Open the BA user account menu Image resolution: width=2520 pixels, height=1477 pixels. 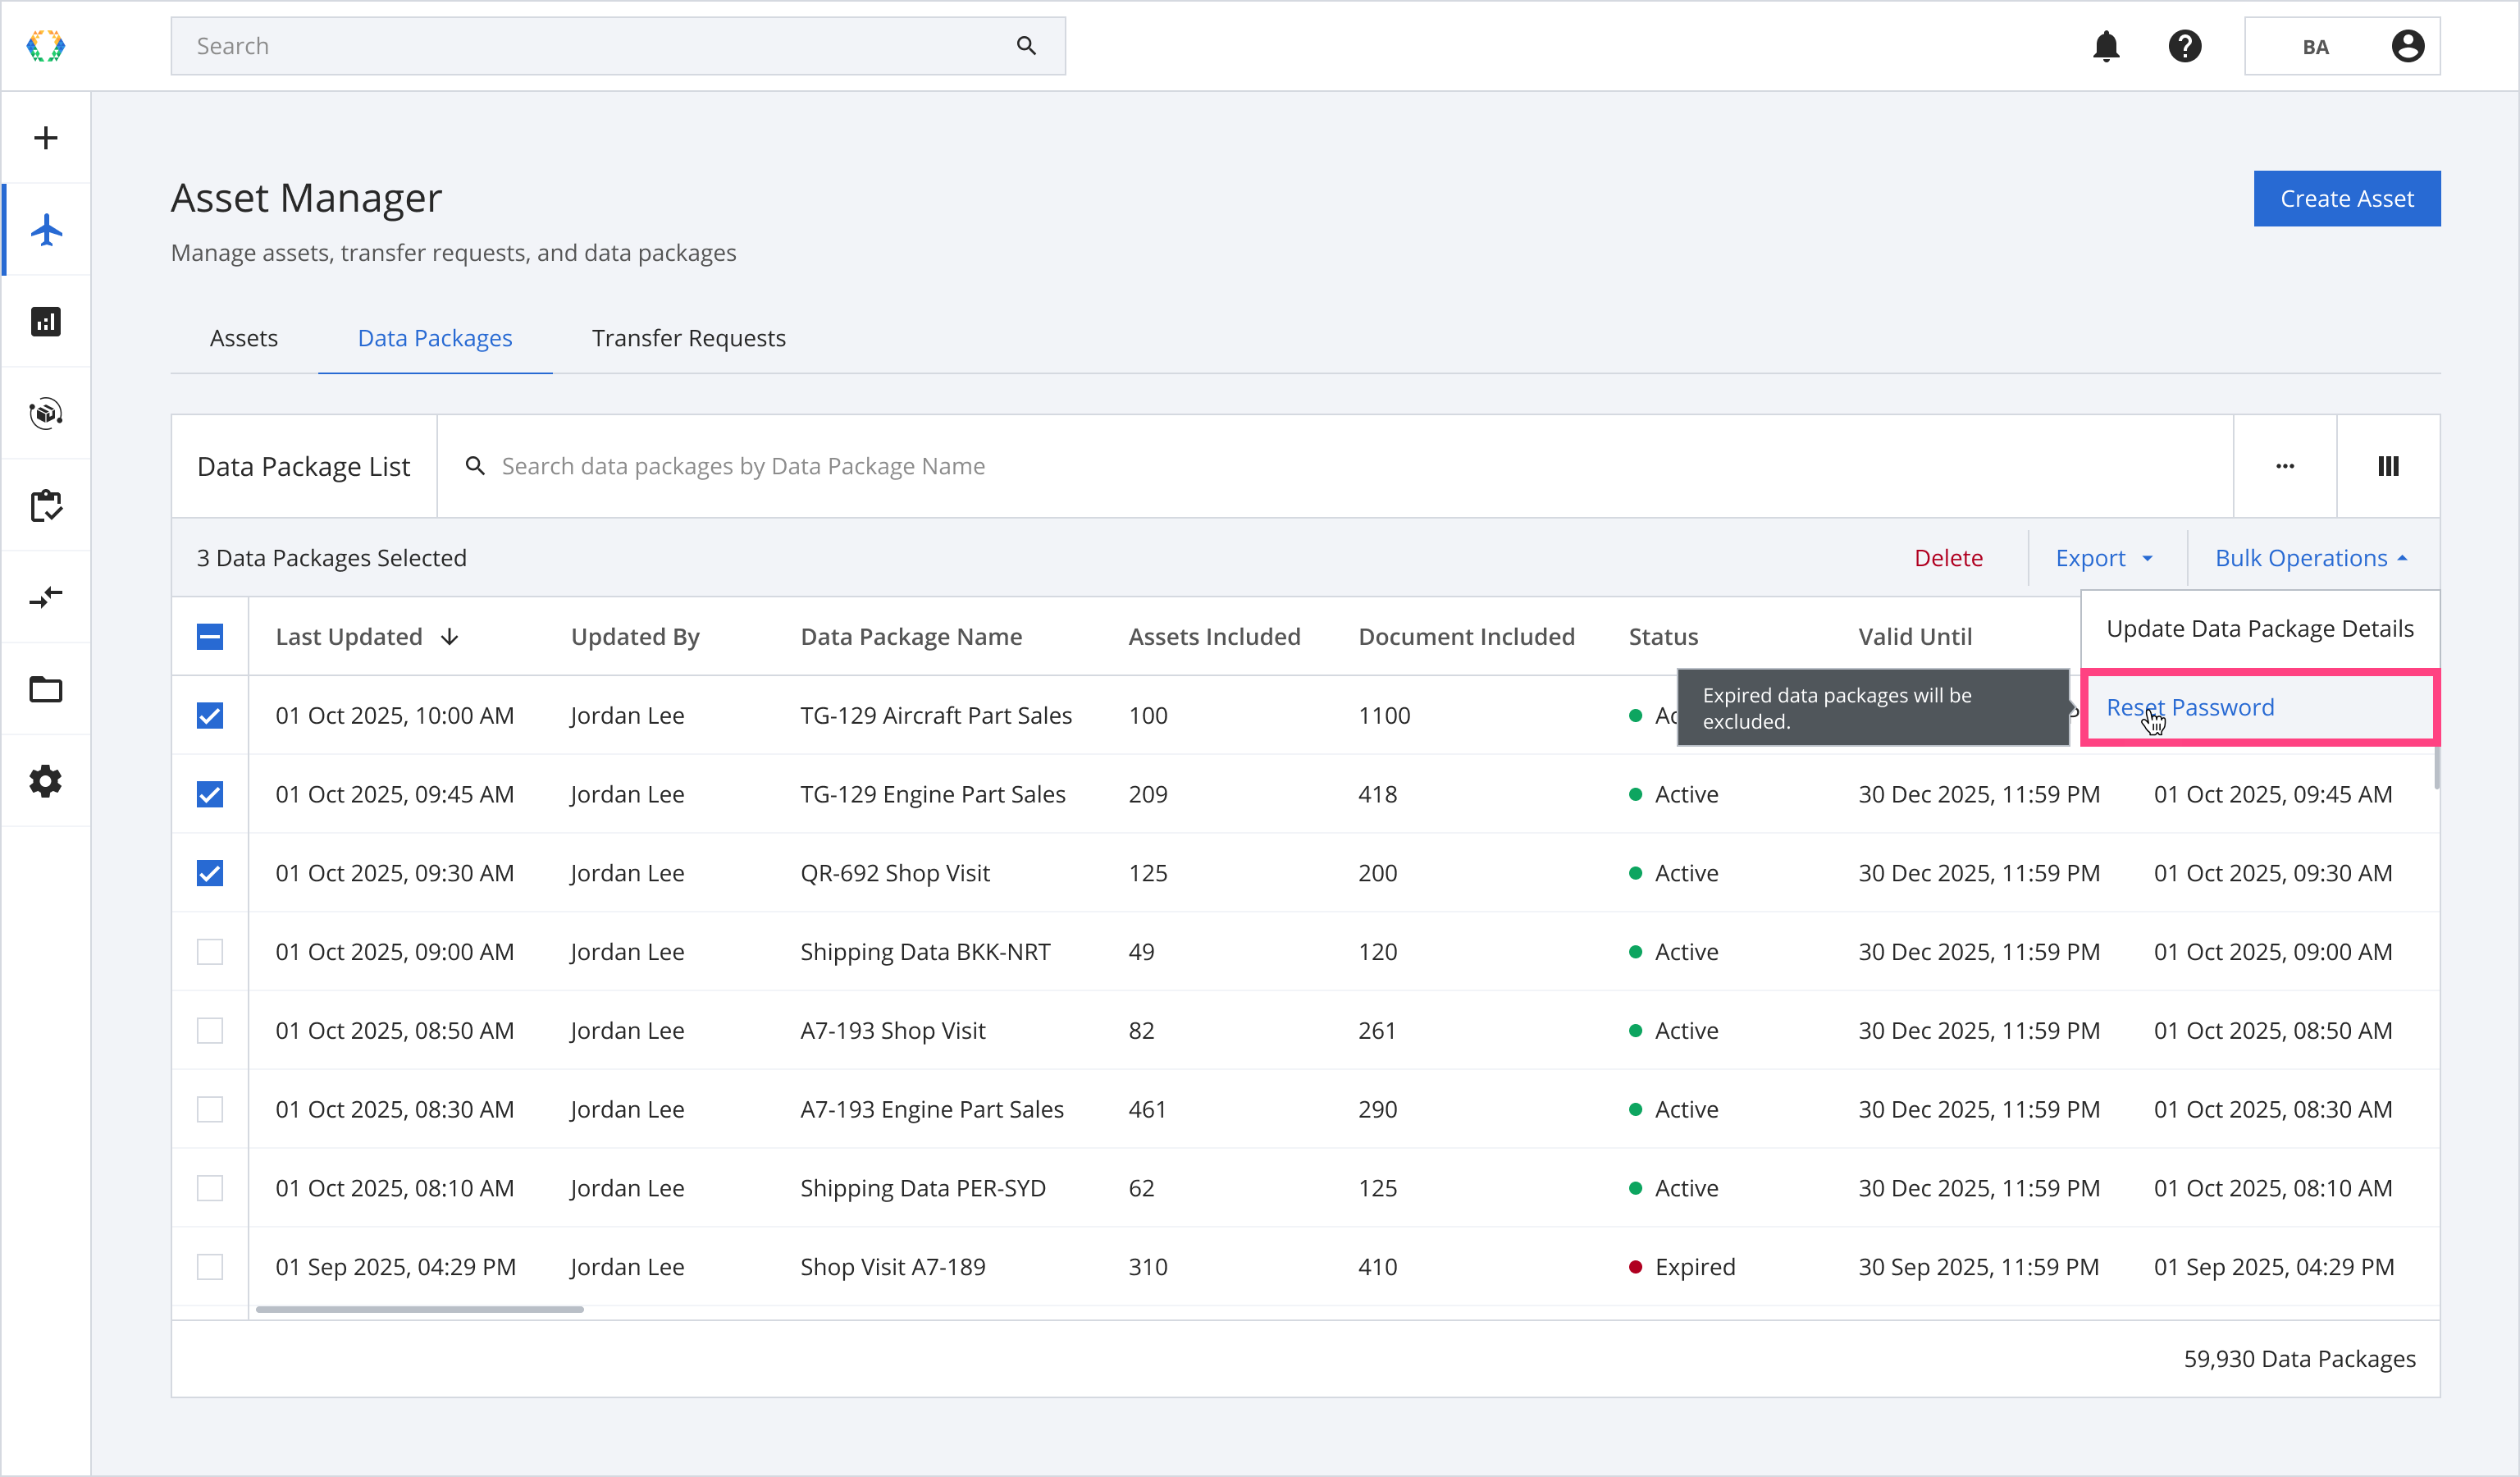pos(2341,46)
